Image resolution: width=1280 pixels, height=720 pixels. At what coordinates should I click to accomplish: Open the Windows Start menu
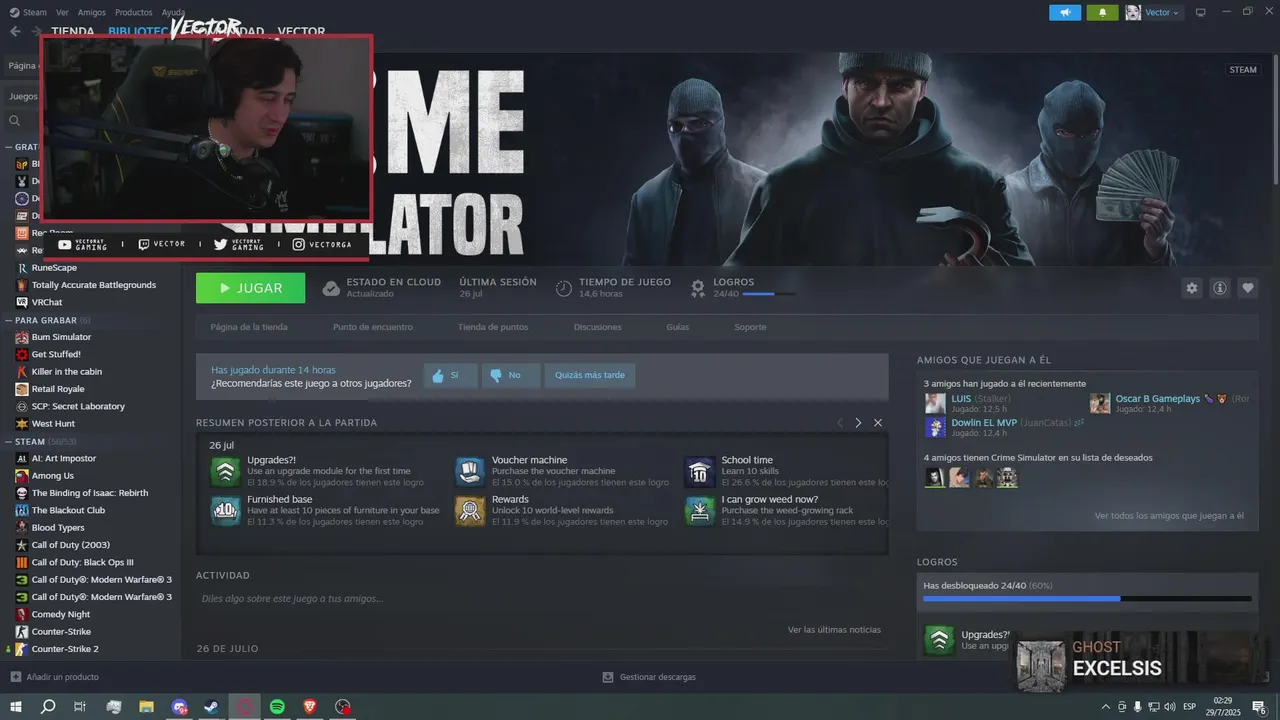pyautogui.click(x=15, y=706)
